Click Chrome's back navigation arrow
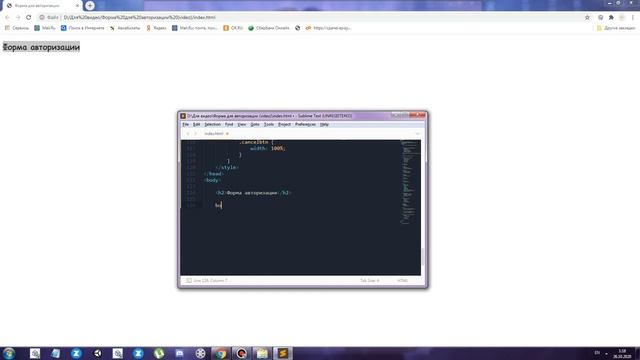The image size is (640, 360). tap(7, 18)
